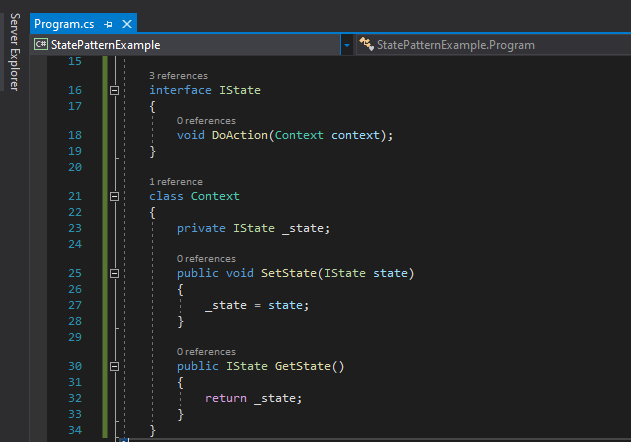Click the 'private' keyword on line 23
Viewport: 631px width, 442px height.
(x=201, y=228)
